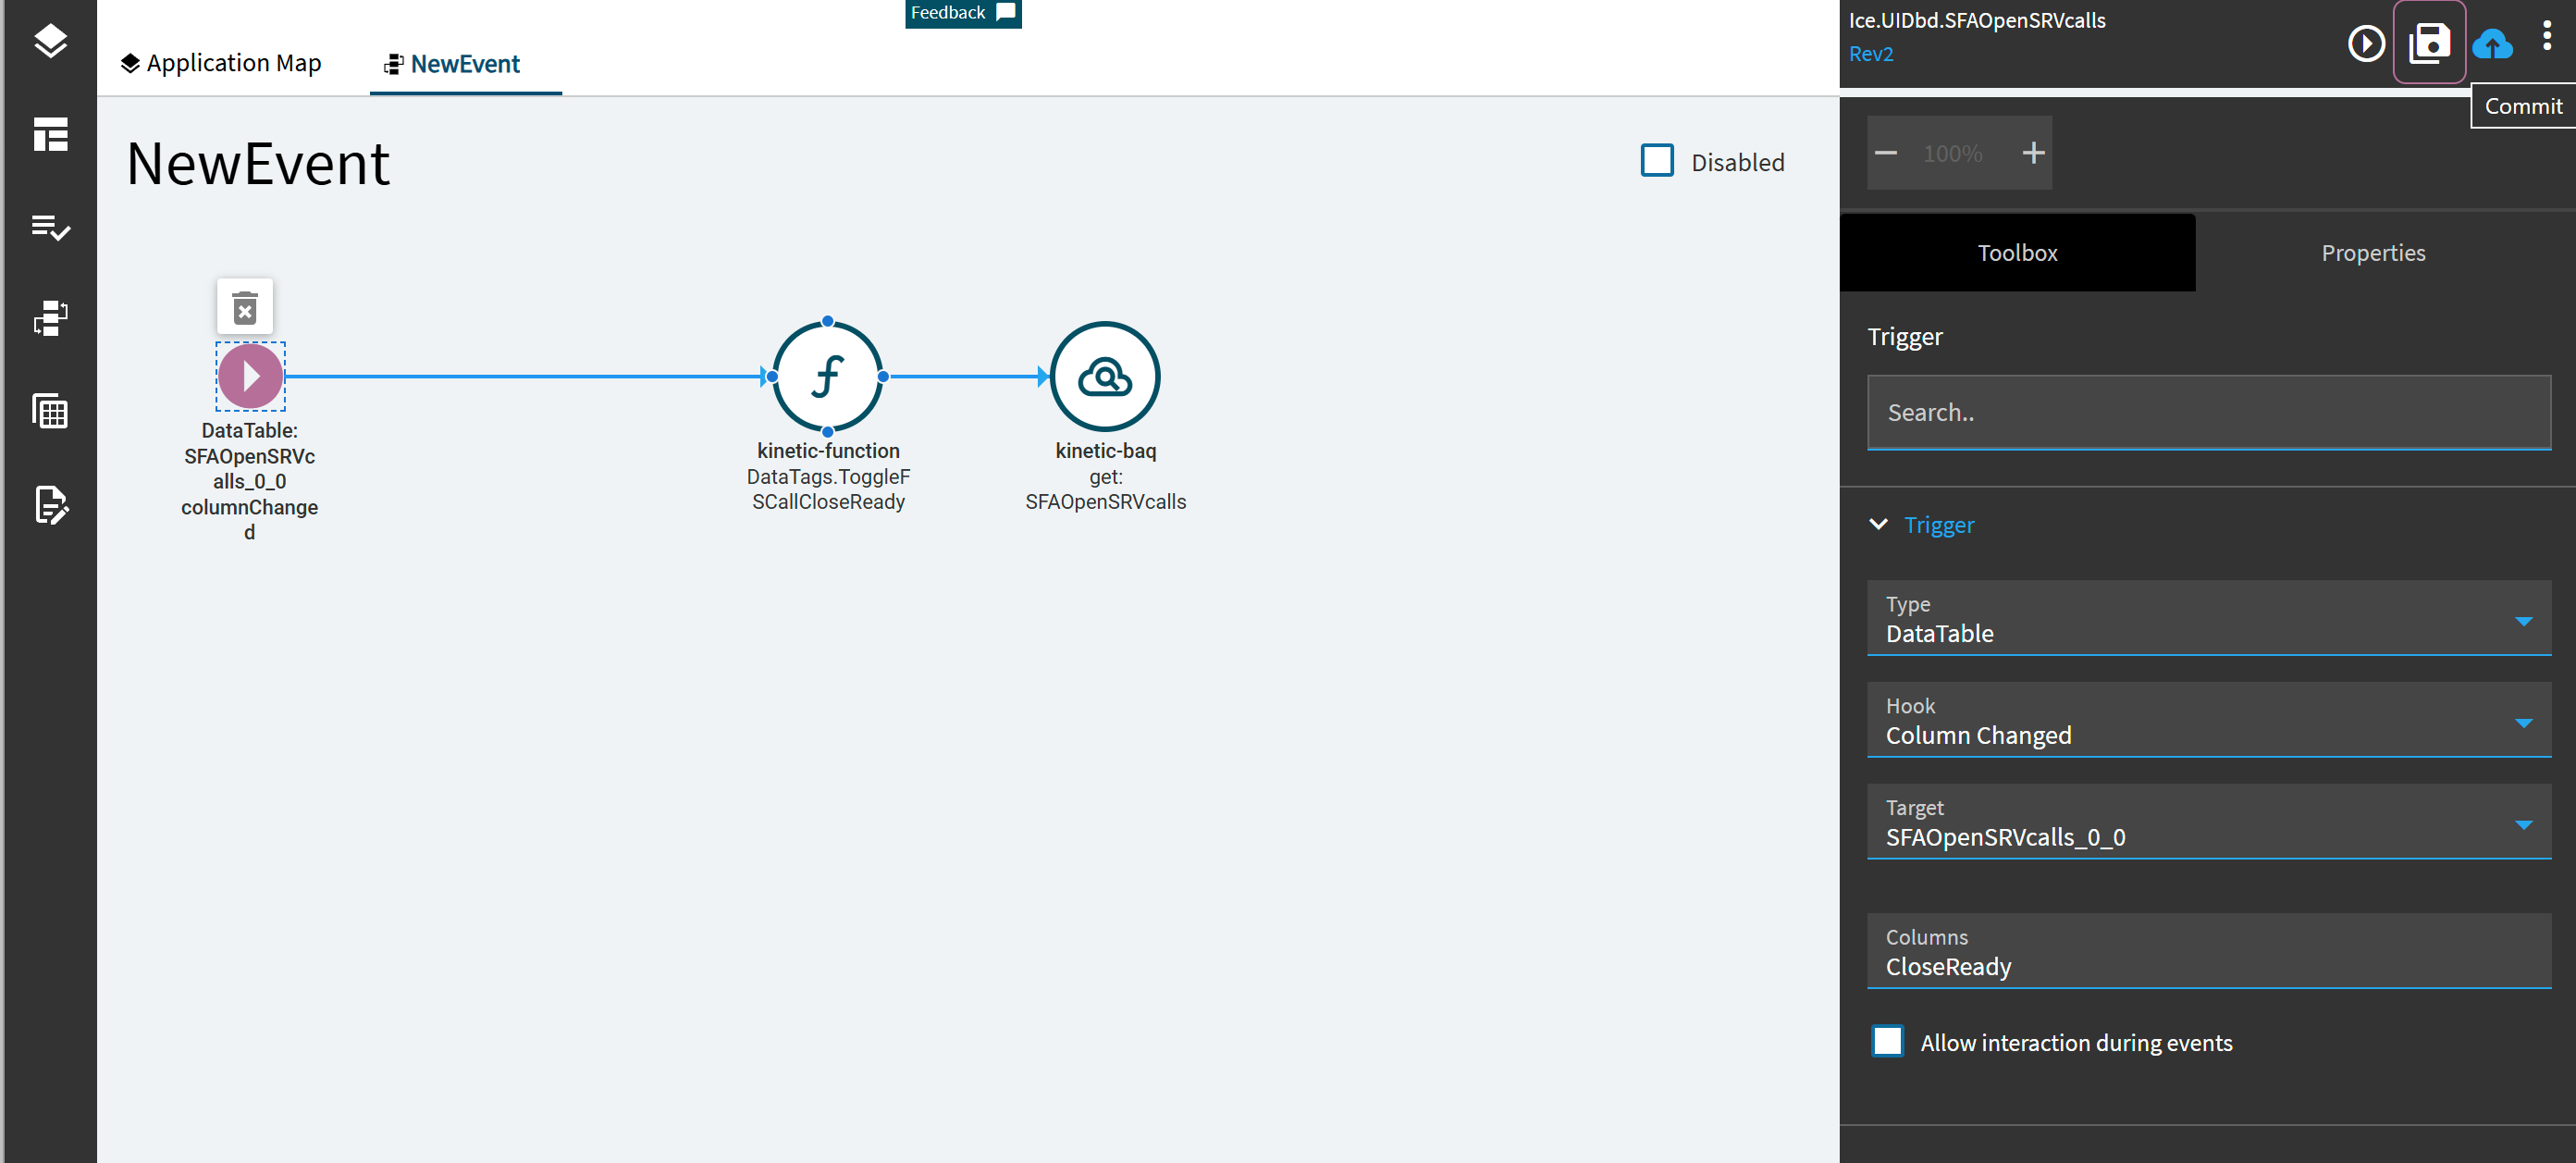The image size is (2576, 1163).
Task: Enable Allow interaction during events
Action: 1887,1041
